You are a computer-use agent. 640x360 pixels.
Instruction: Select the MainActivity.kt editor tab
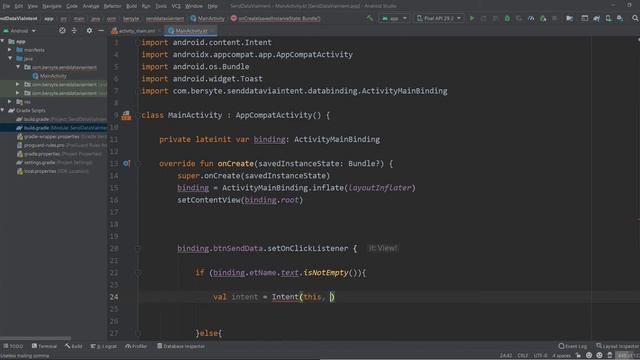191,31
